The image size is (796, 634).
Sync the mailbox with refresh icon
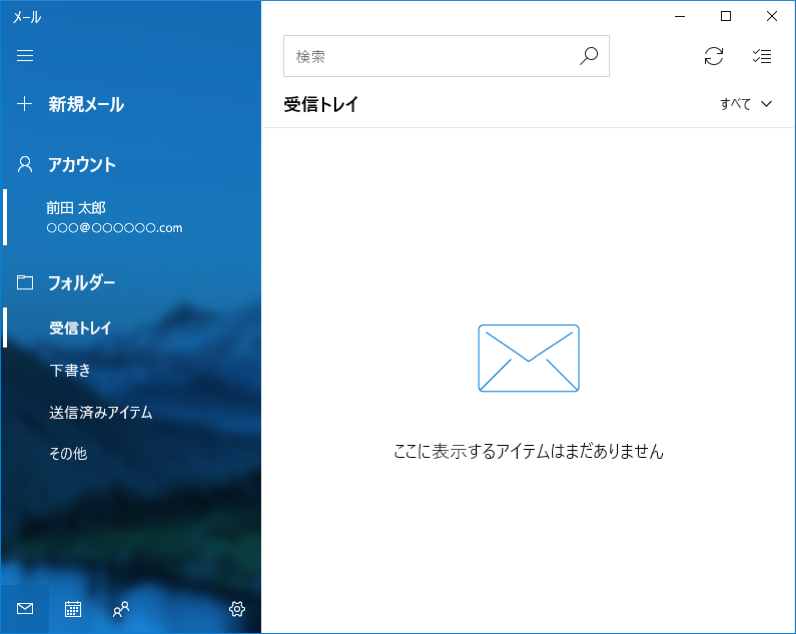click(x=714, y=57)
